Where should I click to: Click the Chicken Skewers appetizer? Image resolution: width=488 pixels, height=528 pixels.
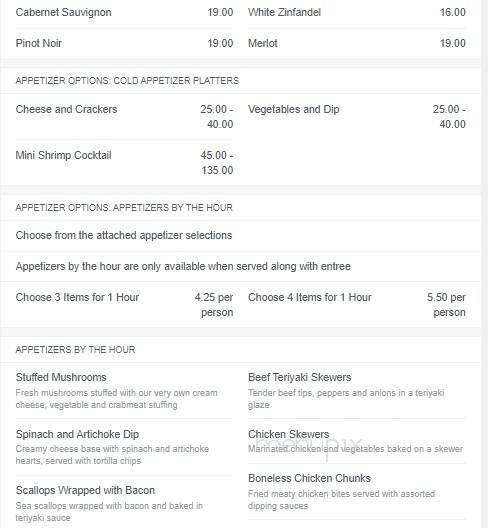click(289, 434)
